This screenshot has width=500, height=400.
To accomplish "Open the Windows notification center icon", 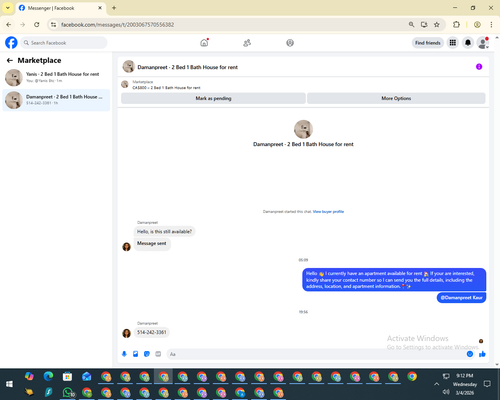I will (487, 384).
